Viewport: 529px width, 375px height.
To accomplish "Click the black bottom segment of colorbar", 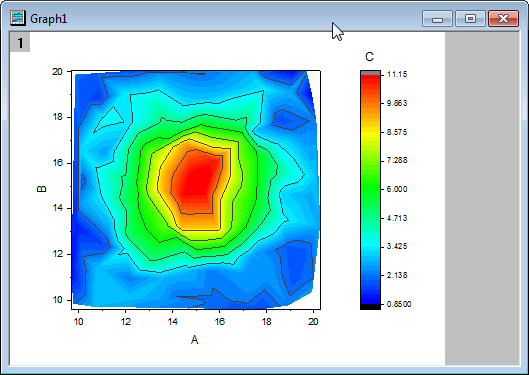I will click(370, 307).
